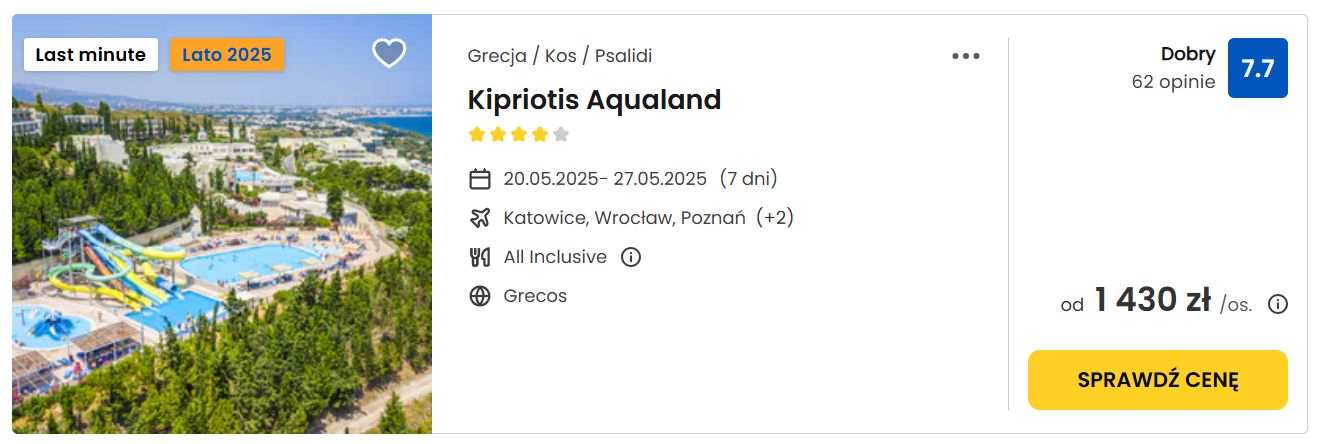Viewport: 1319px width, 444px height.
Task: Click the cutlery meal plan icon
Action: tap(480, 257)
